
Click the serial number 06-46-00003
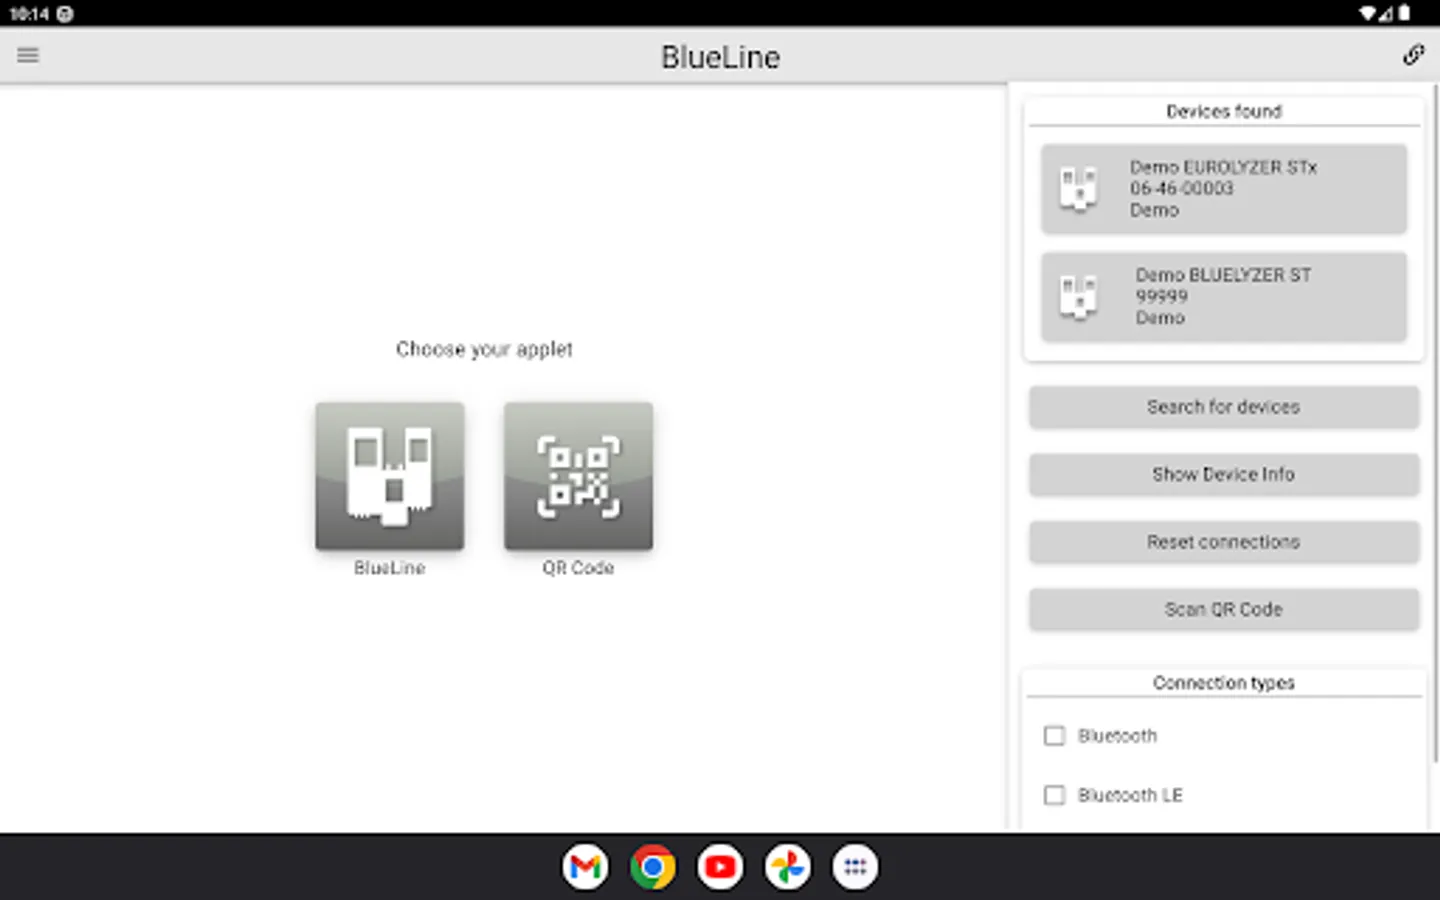[1182, 188]
